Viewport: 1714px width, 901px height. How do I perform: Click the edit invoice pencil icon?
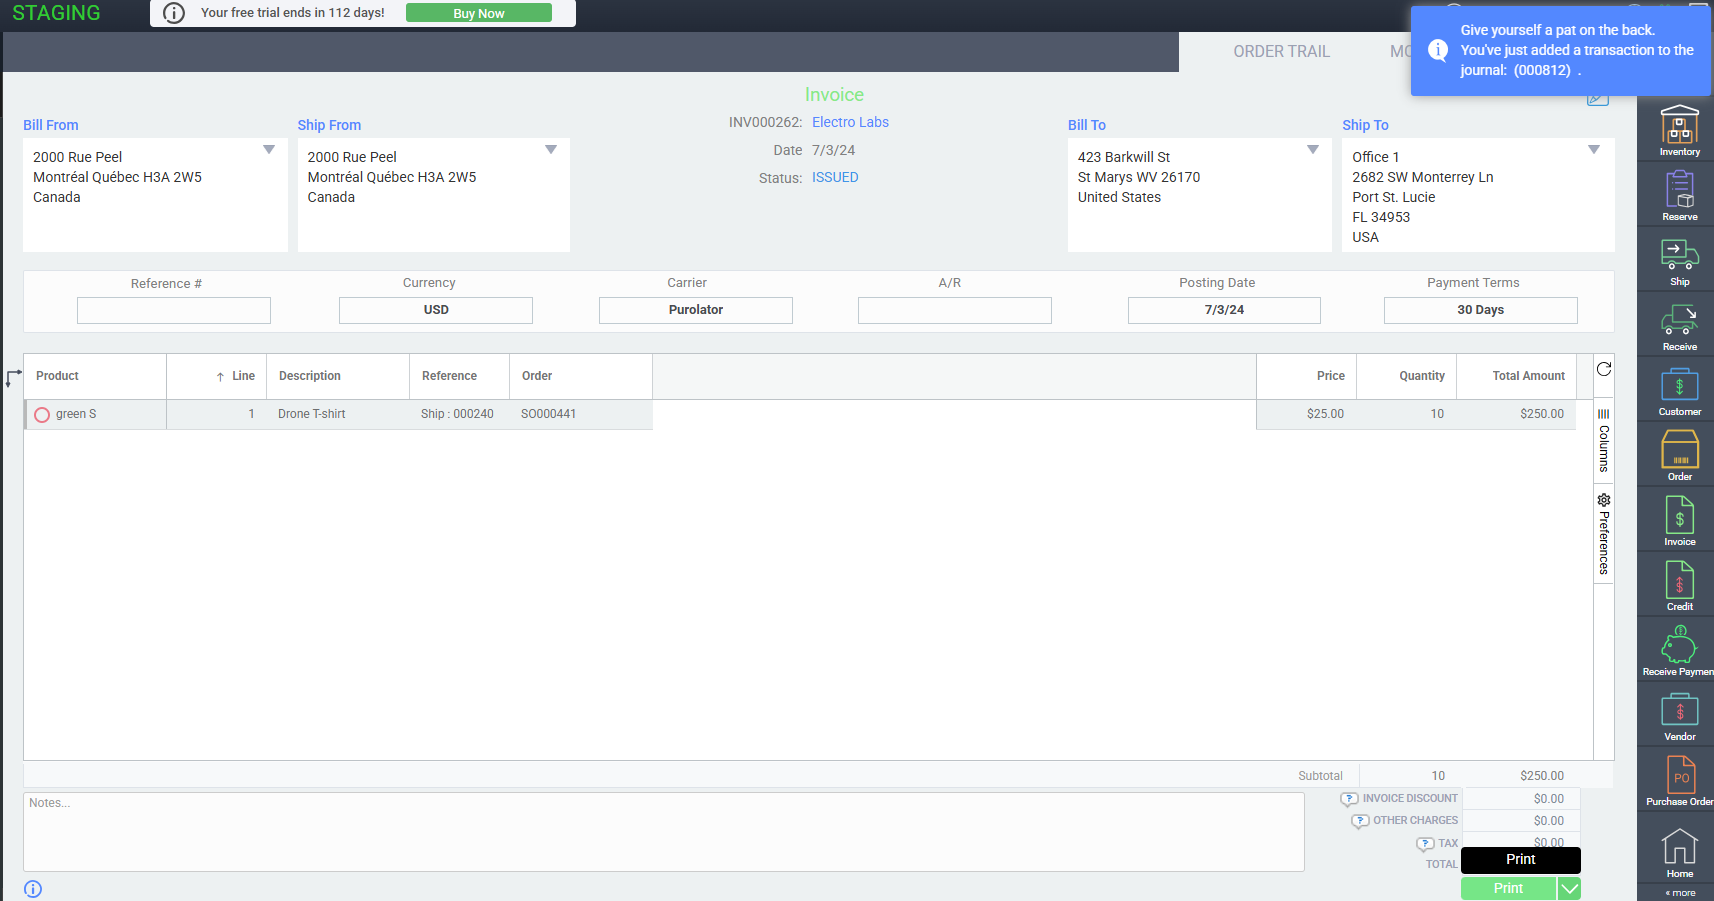tap(1598, 99)
